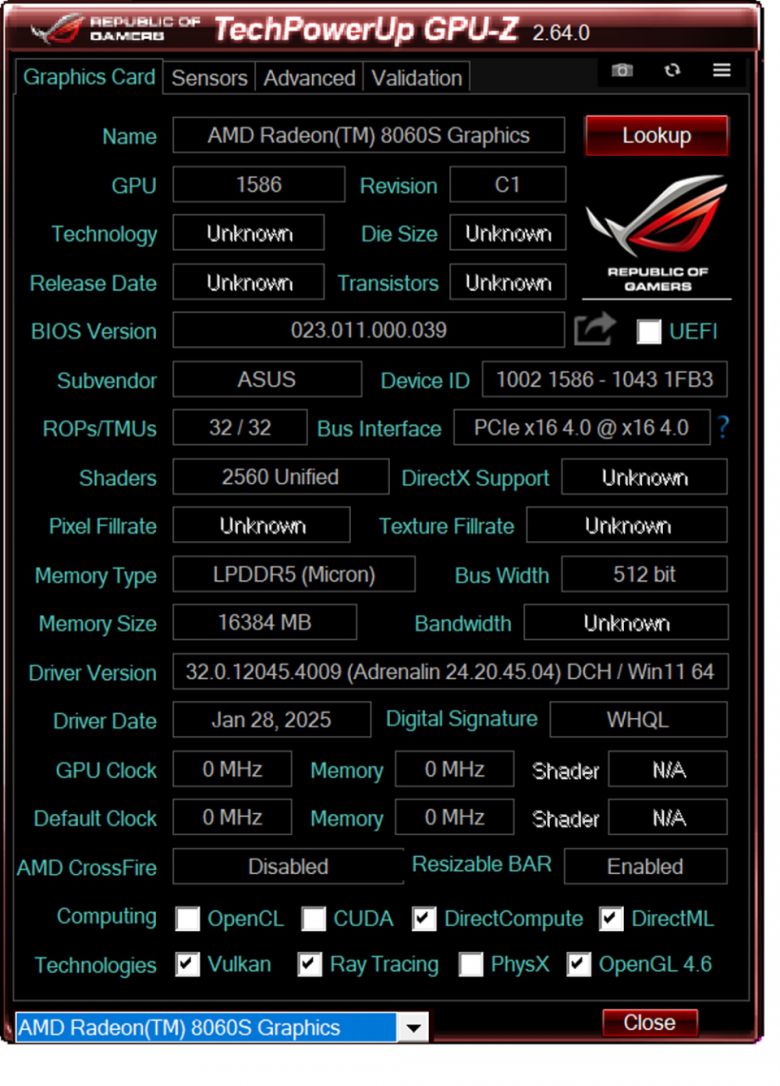Click the GPU Clock row Shader N/A value

tap(668, 769)
